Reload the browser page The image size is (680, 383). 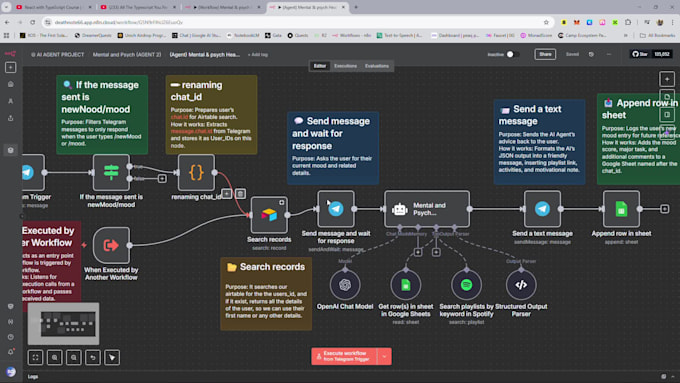point(33,22)
